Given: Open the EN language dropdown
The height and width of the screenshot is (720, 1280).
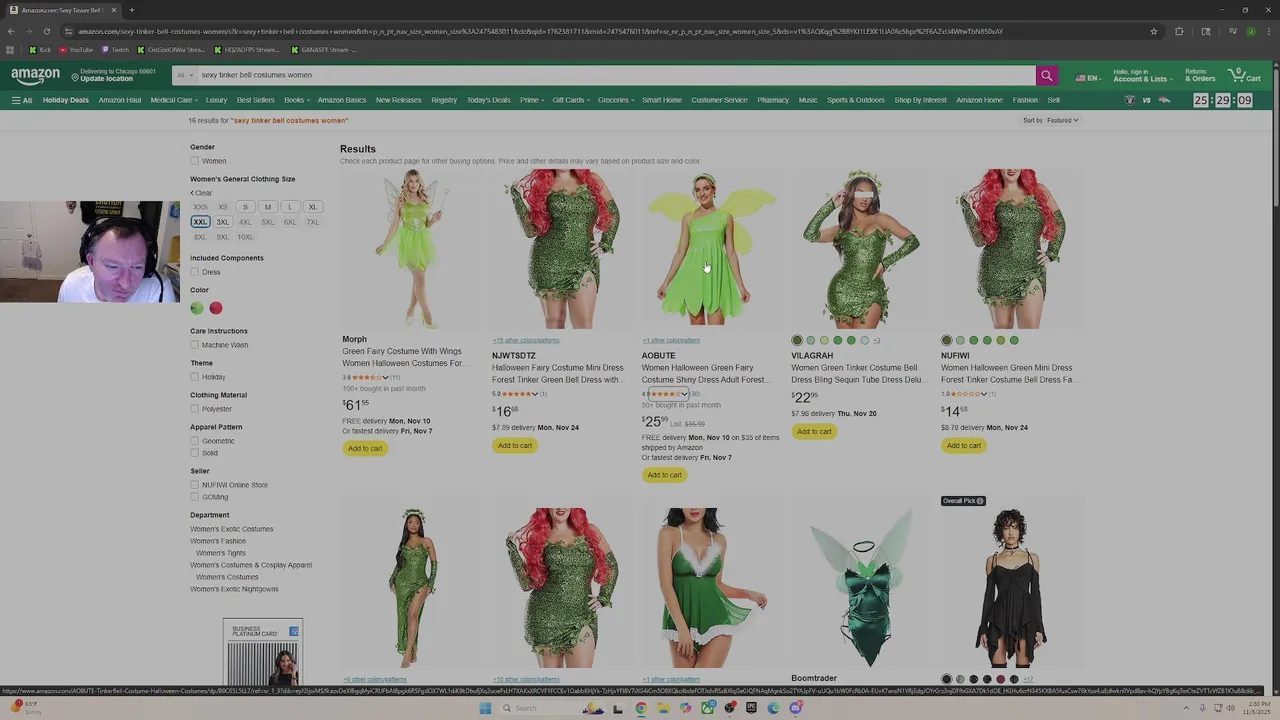Looking at the screenshot, I should tap(1088, 76).
